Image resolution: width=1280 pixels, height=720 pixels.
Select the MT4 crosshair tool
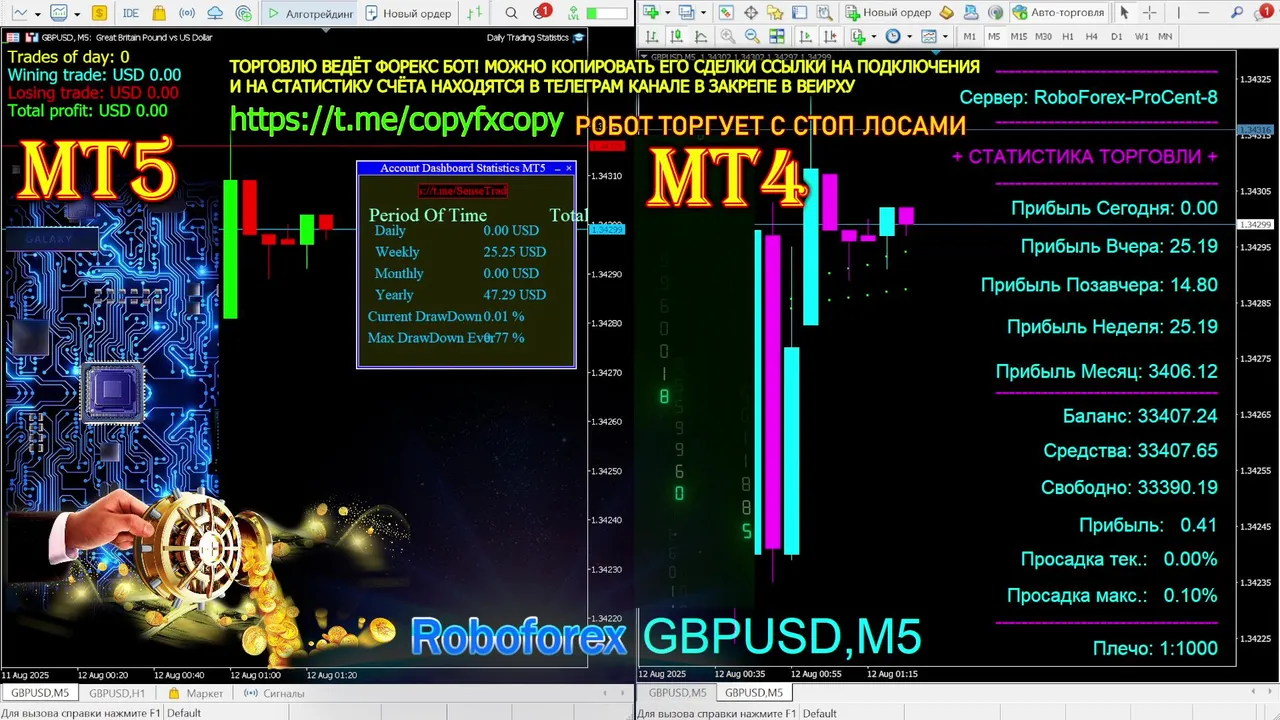pos(1150,13)
